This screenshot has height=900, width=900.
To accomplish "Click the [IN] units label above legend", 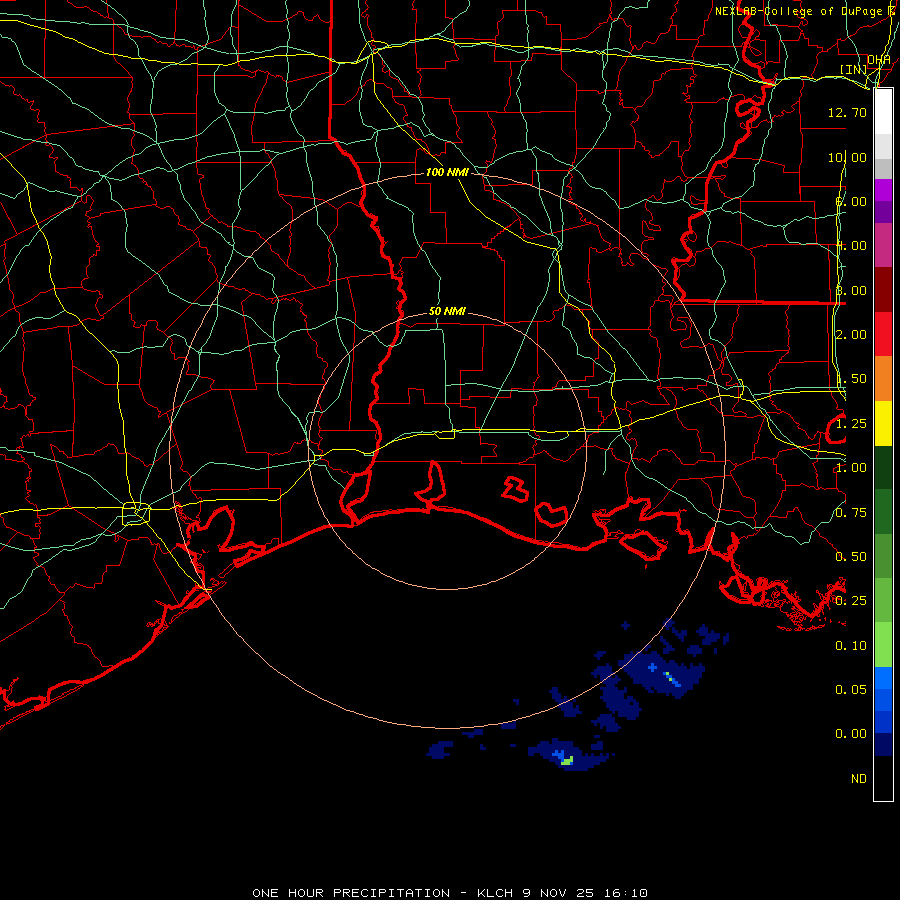I will [853, 69].
